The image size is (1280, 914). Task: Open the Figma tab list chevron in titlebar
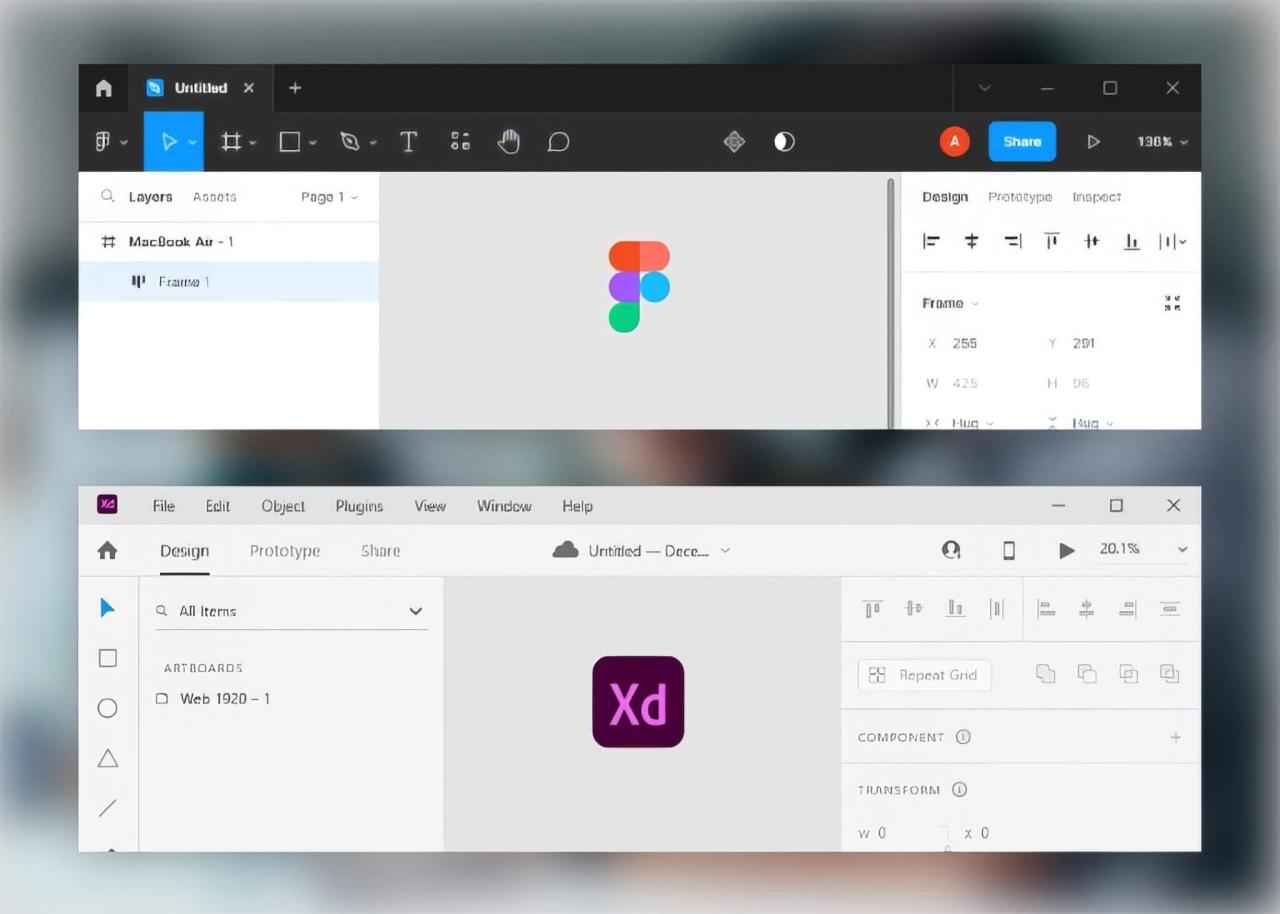(985, 88)
